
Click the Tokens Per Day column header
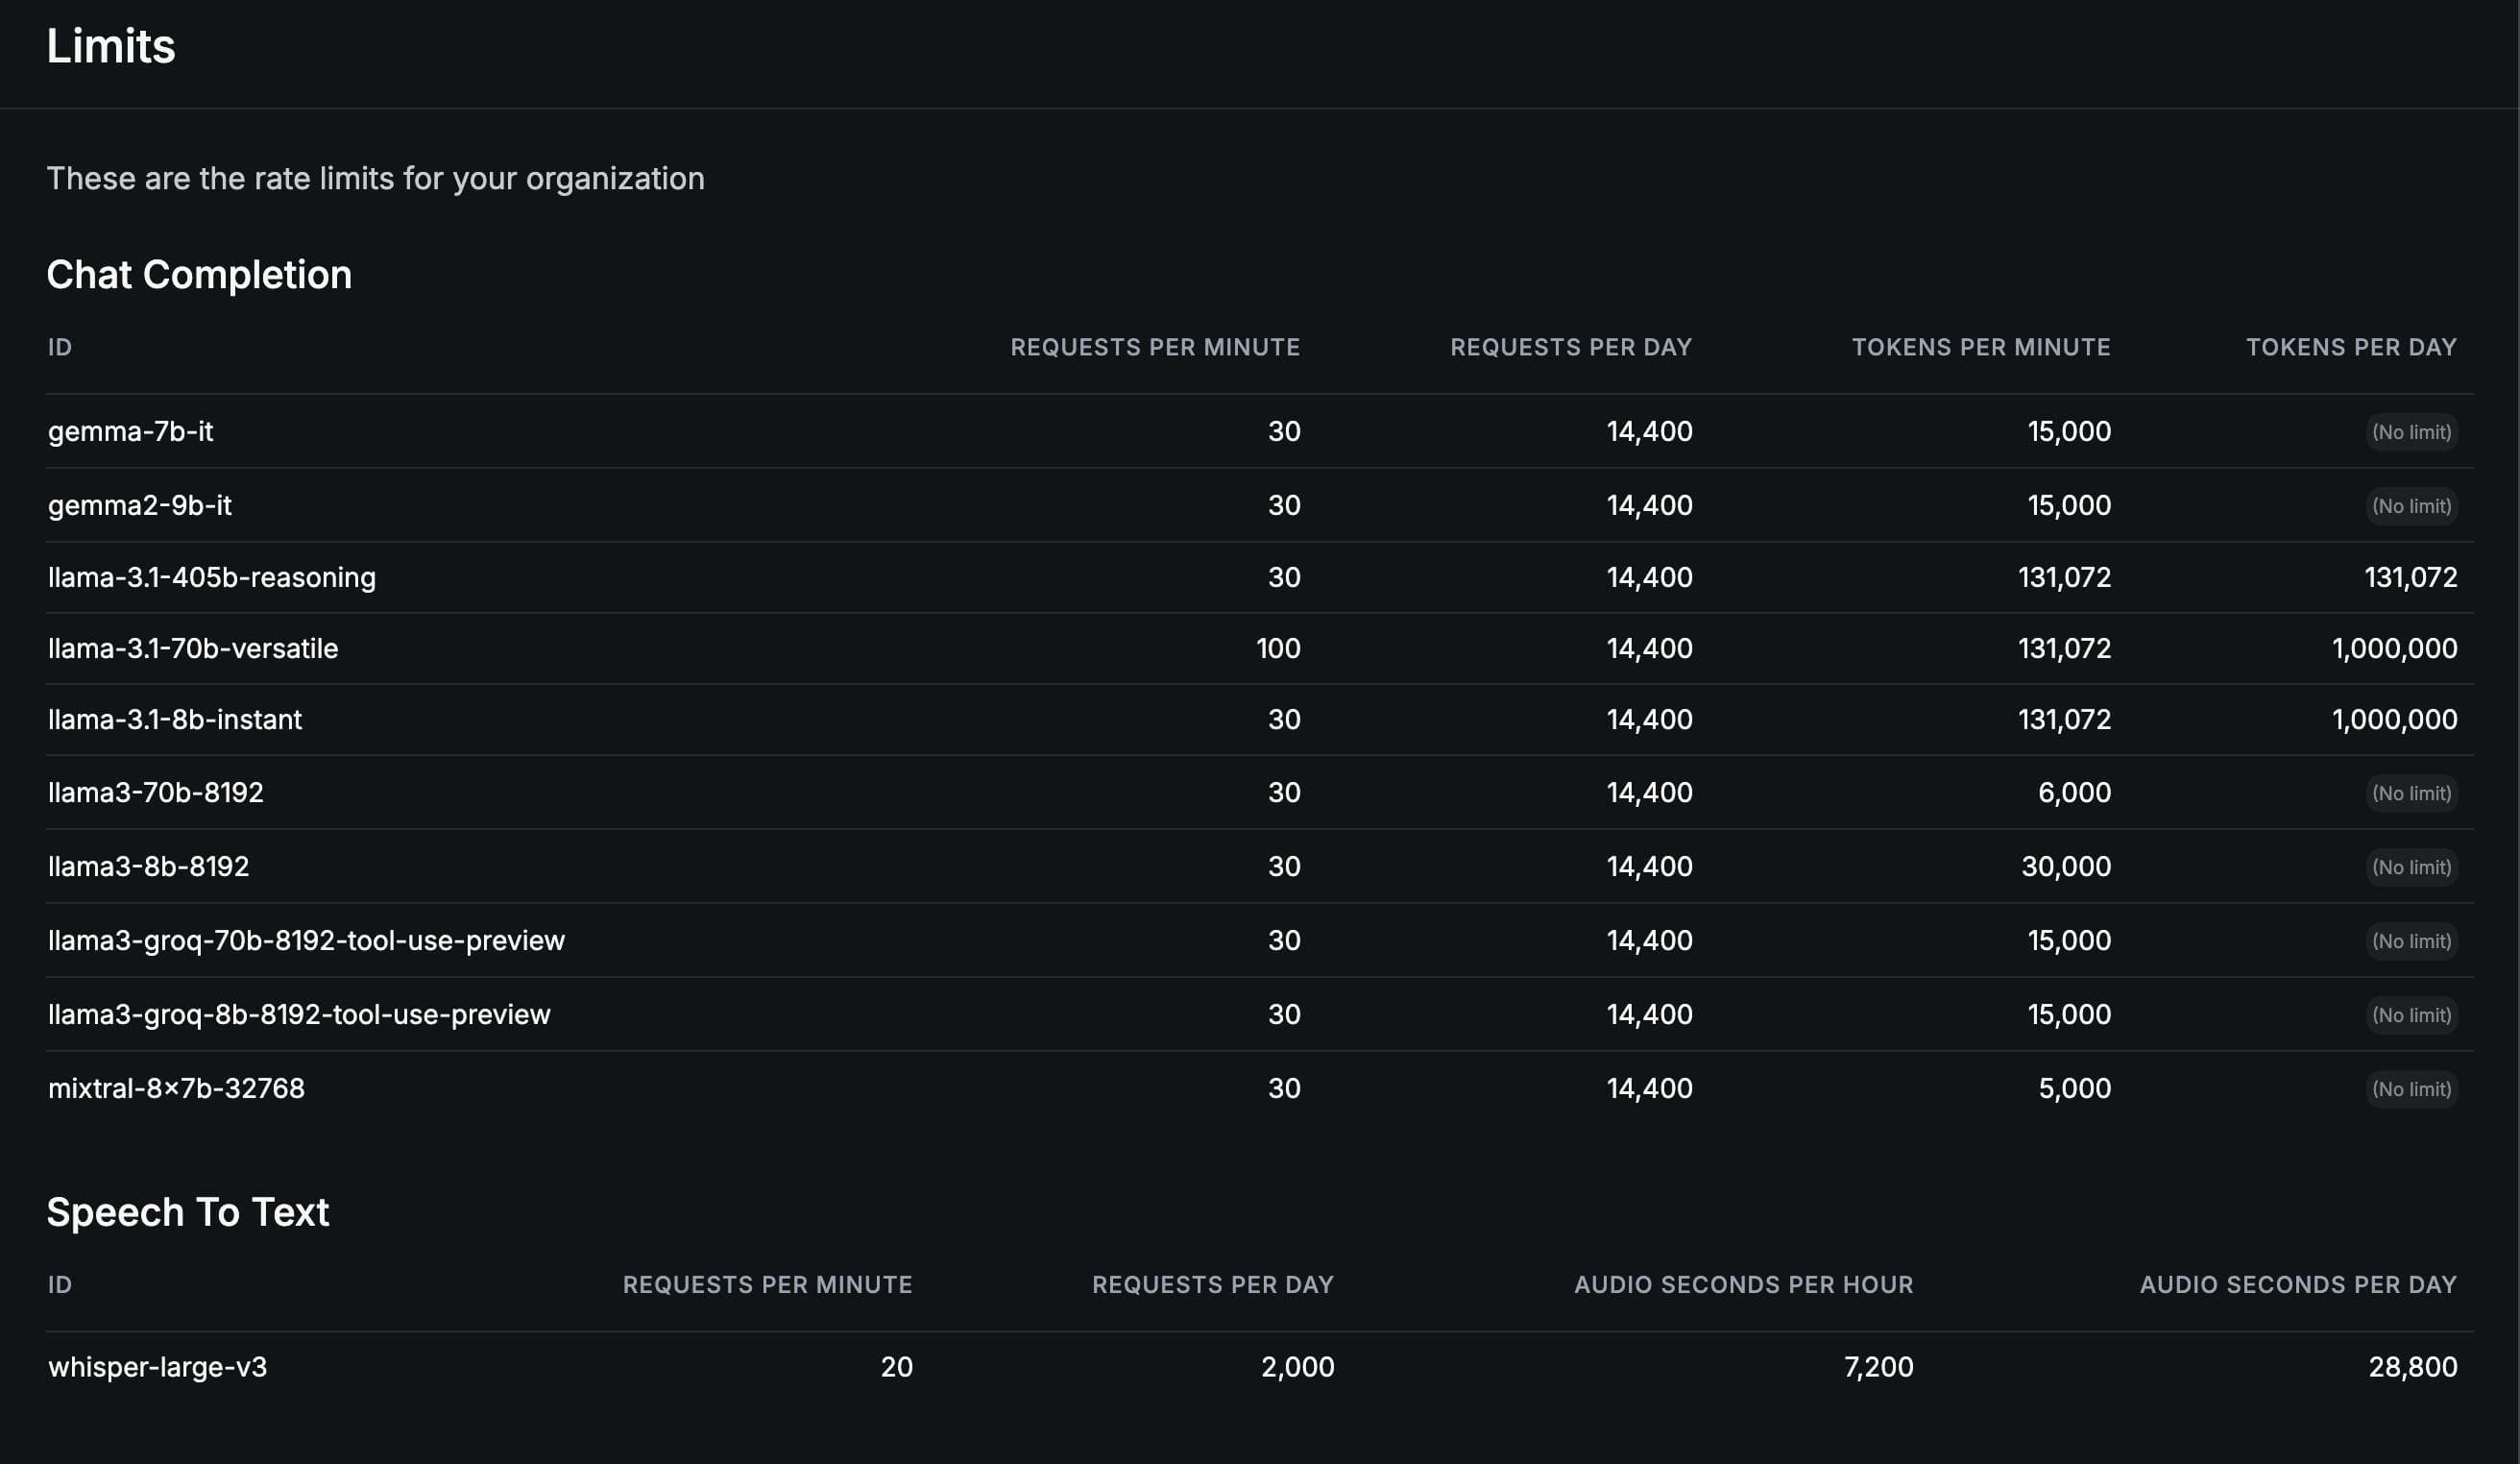coord(2351,347)
